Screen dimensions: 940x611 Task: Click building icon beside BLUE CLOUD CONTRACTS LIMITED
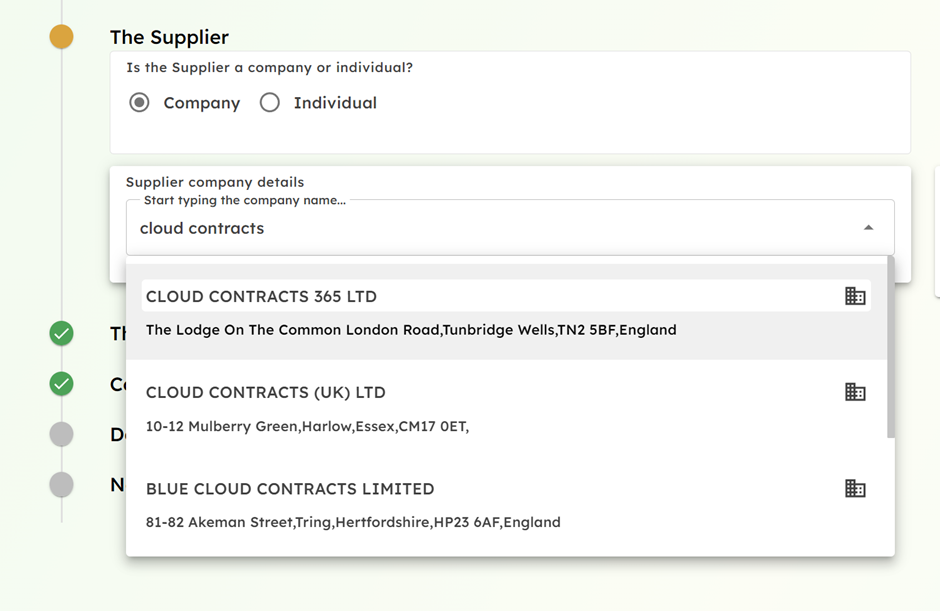855,488
